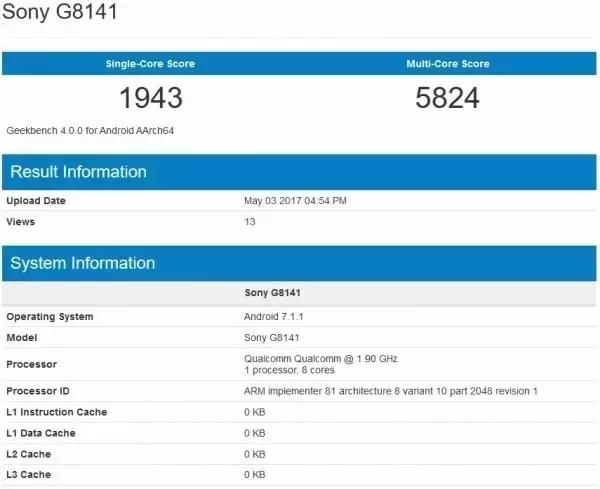Select the multi-core score value 5824
This screenshot has width=600, height=489.
pyautogui.click(x=447, y=98)
